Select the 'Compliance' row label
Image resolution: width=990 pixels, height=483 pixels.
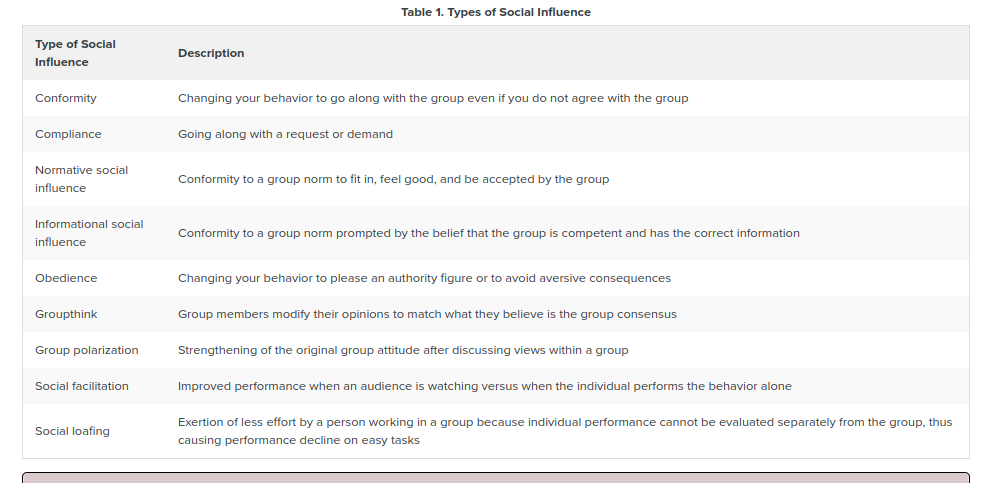(68, 134)
